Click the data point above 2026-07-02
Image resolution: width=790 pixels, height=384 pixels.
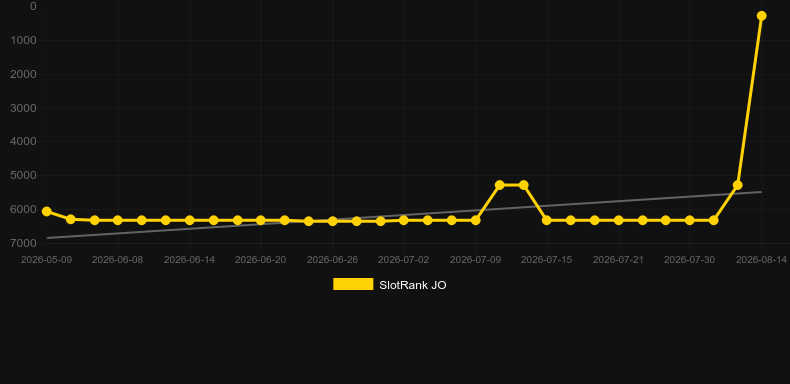tap(404, 220)
